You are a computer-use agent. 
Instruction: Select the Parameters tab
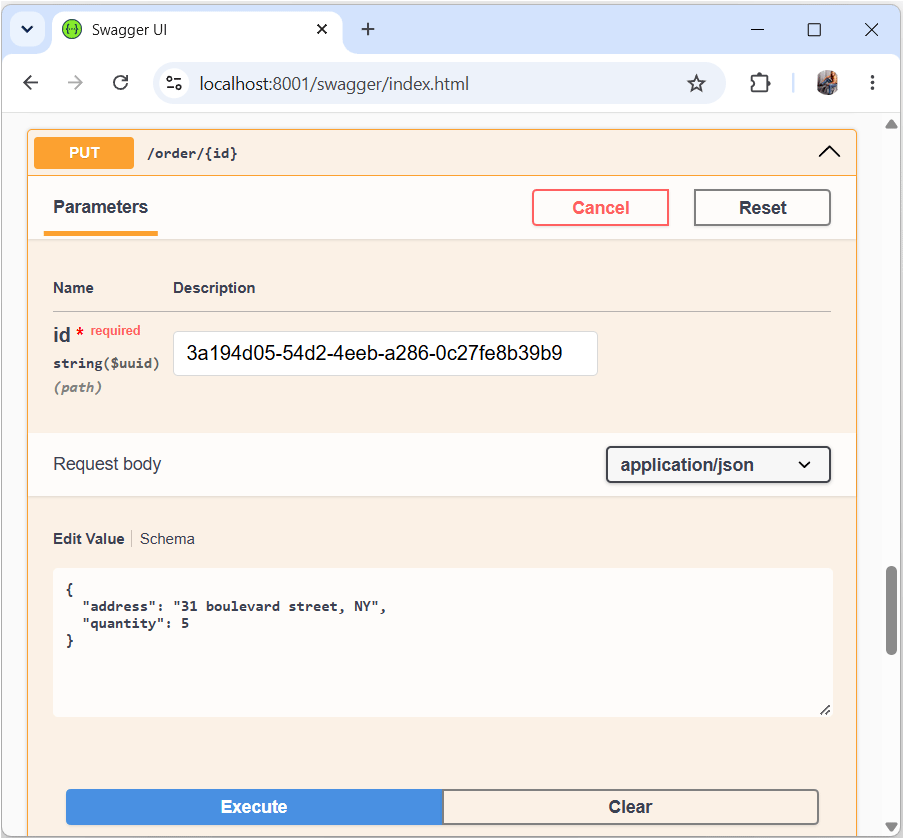click(x=101, y=207)
